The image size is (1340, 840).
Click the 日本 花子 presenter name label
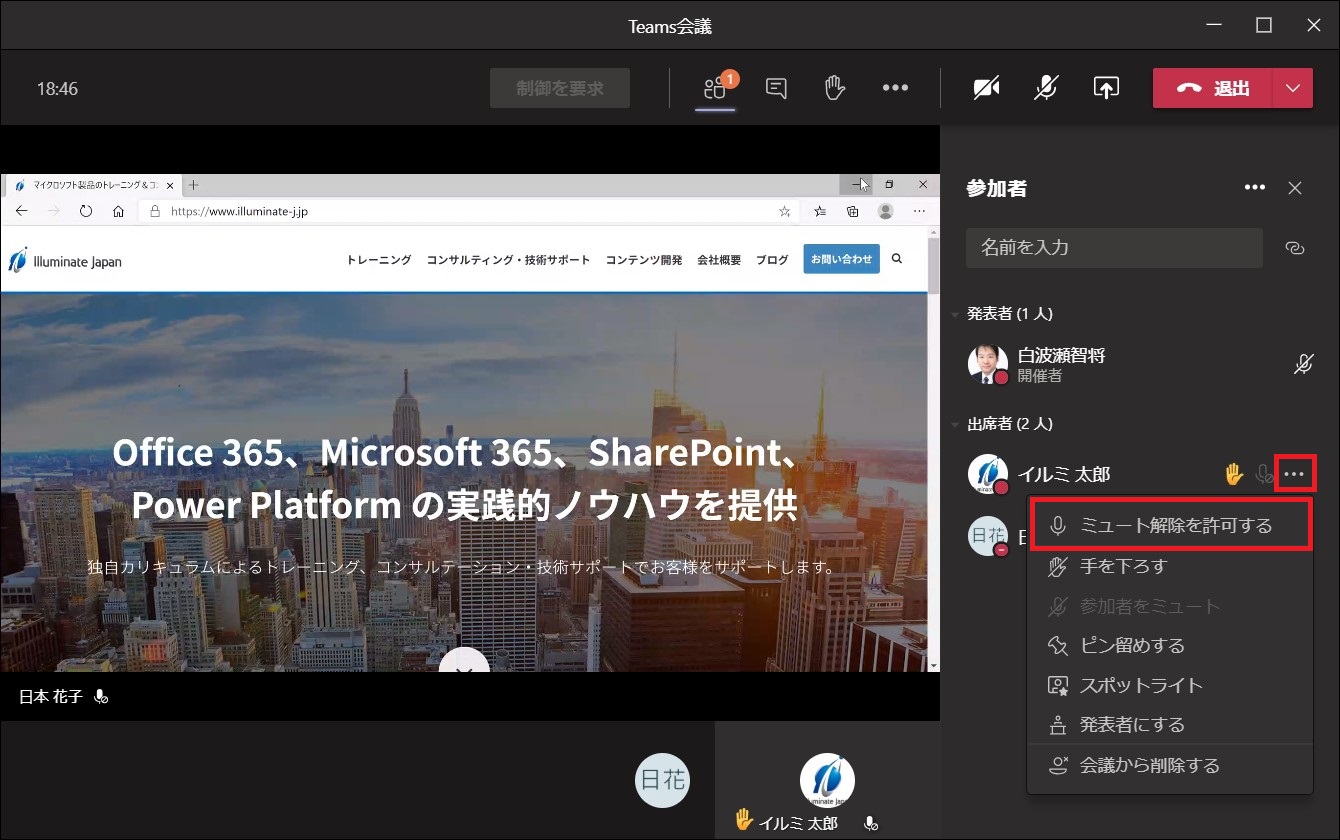51,696
